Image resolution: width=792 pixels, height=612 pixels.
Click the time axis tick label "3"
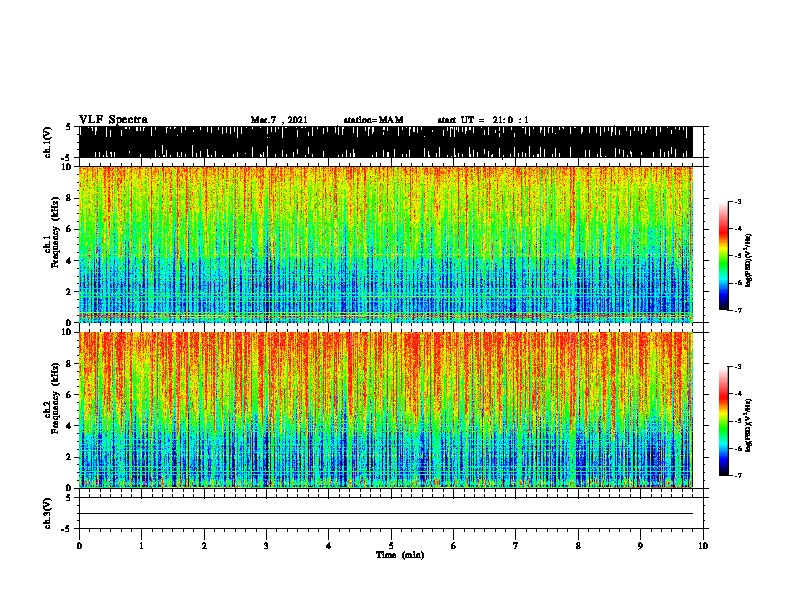pos(266,546)
